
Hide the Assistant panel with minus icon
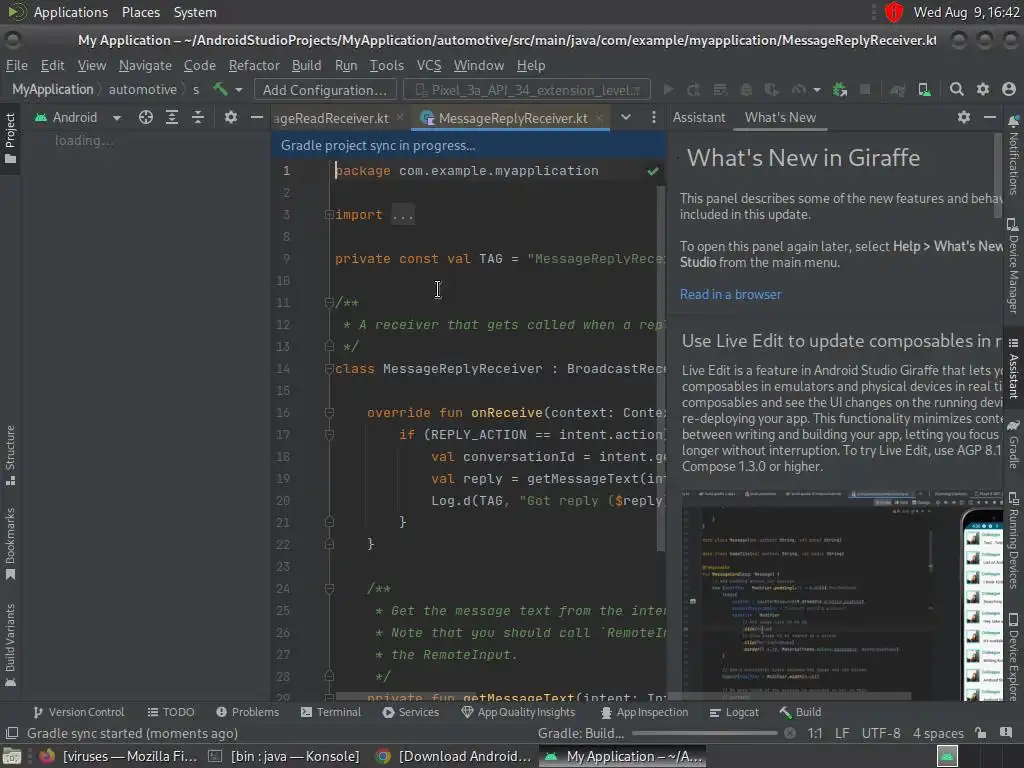pyautogui.click(x=990, y=118)
